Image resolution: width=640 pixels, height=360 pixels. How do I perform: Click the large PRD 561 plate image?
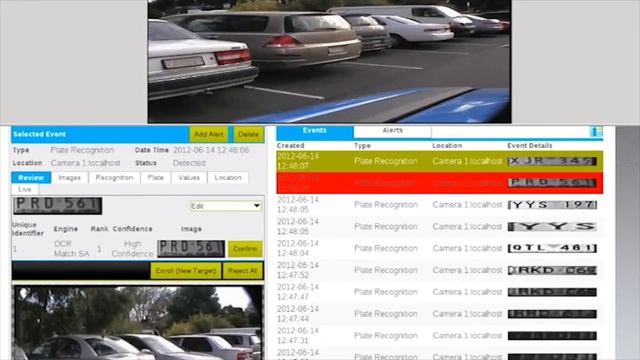(58, 206)
